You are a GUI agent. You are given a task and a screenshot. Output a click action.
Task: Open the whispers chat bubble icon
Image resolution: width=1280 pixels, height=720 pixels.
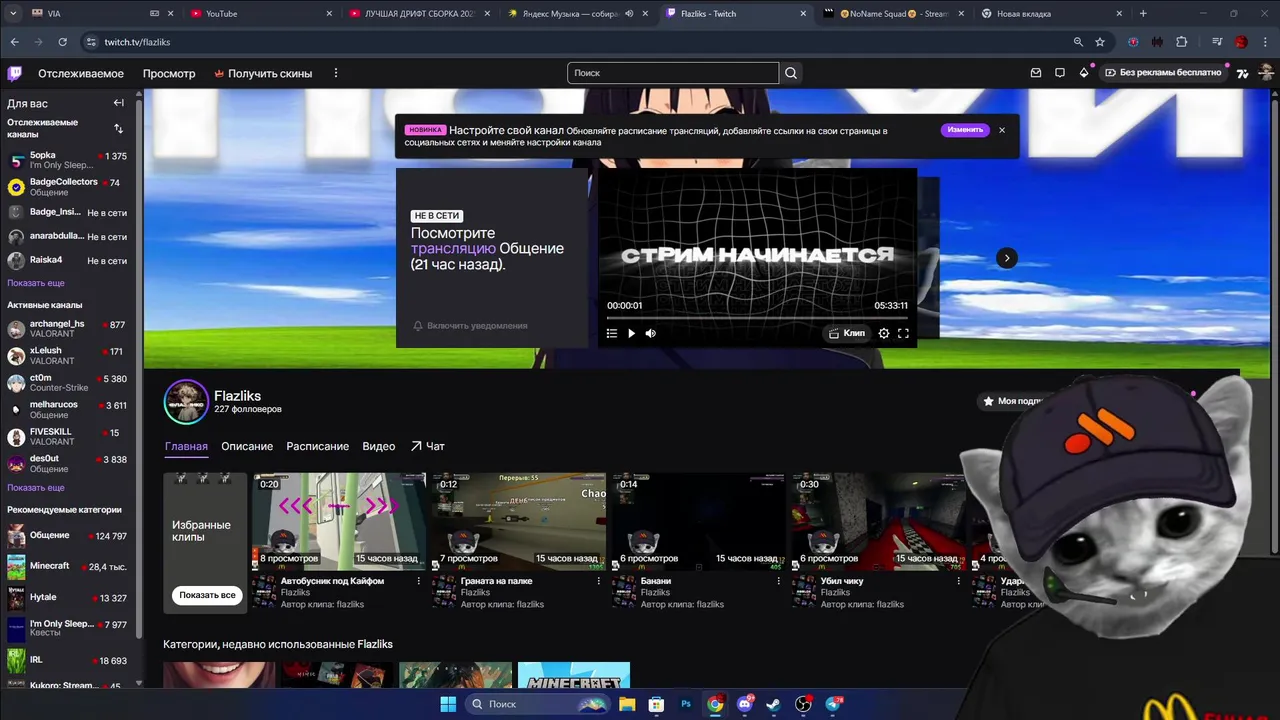coord(1060,73)
